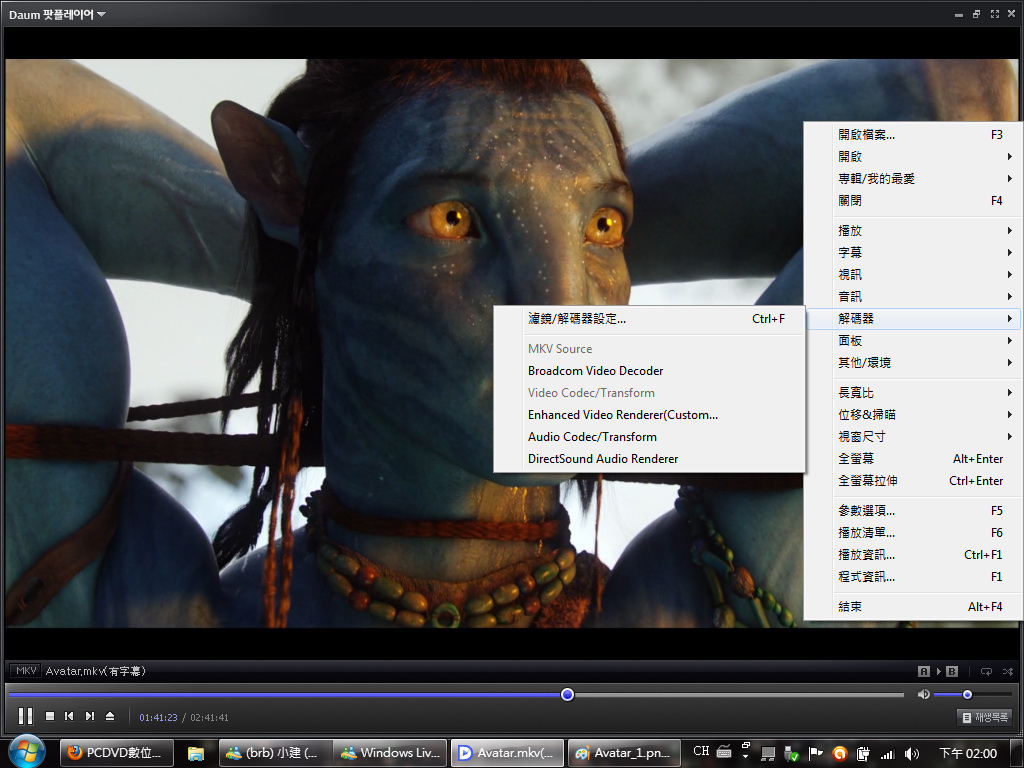
Task: Toggle the A-B repeat section button
Action: coord(939,671)
